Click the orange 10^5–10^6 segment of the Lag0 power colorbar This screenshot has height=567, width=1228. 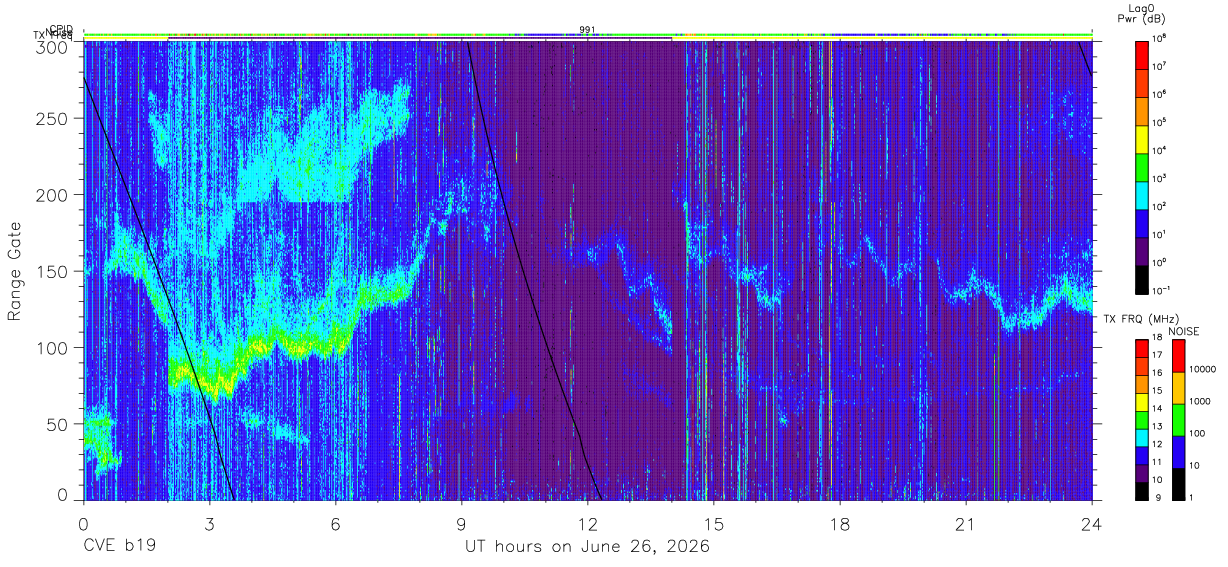(1142, 109)
